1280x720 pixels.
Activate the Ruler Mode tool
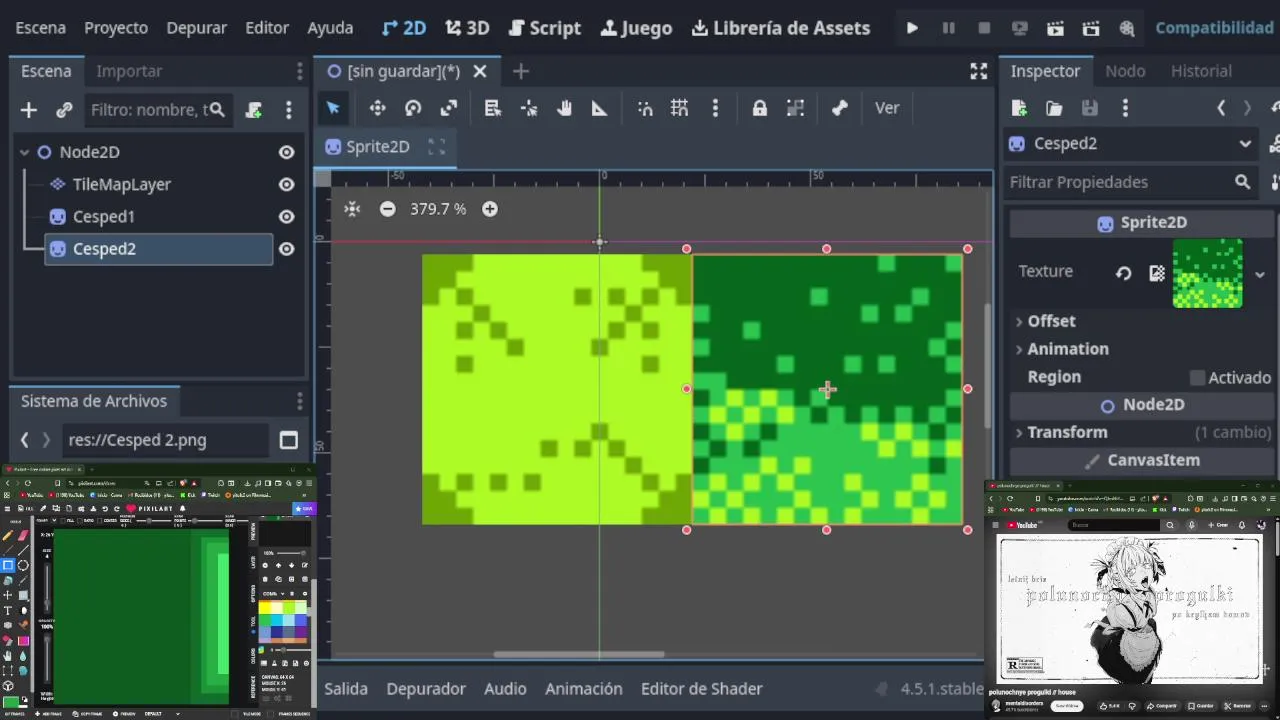click(600, 108)
